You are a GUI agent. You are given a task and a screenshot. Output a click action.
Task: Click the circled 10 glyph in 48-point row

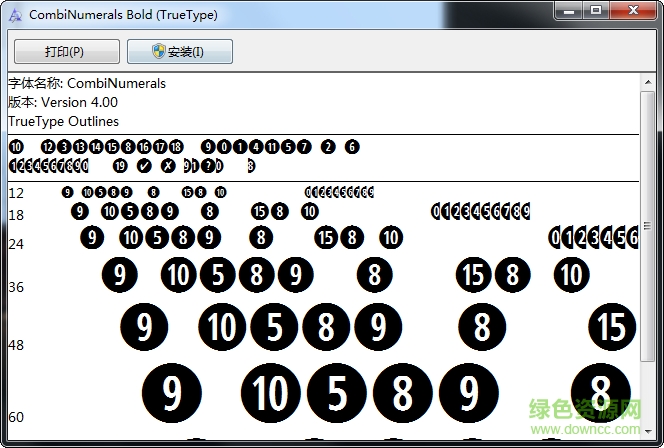pos(222,327)
